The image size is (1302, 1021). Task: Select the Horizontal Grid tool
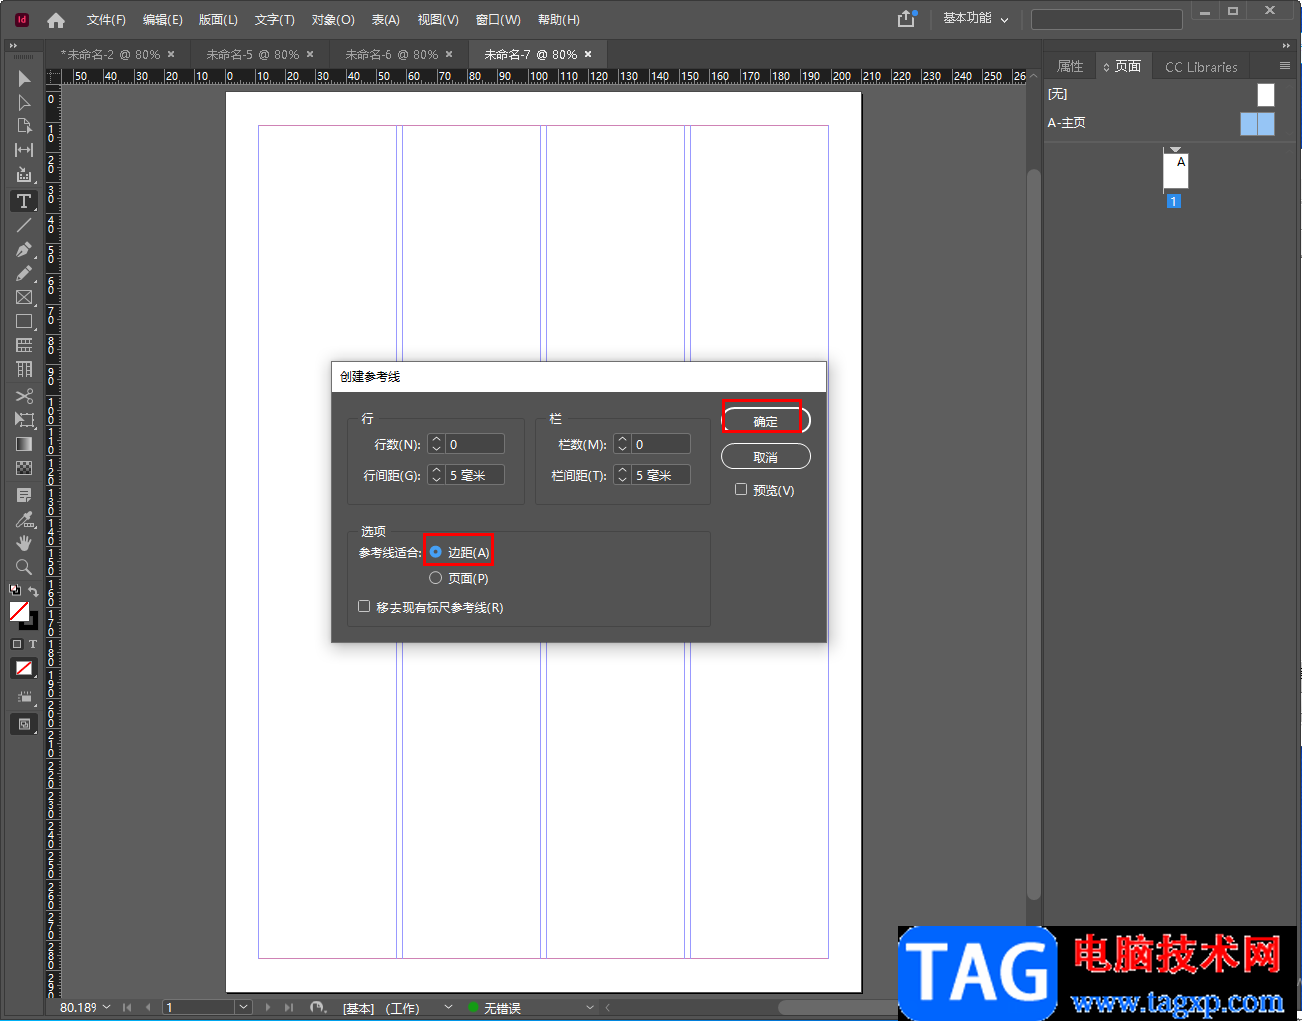coord(24,346)
